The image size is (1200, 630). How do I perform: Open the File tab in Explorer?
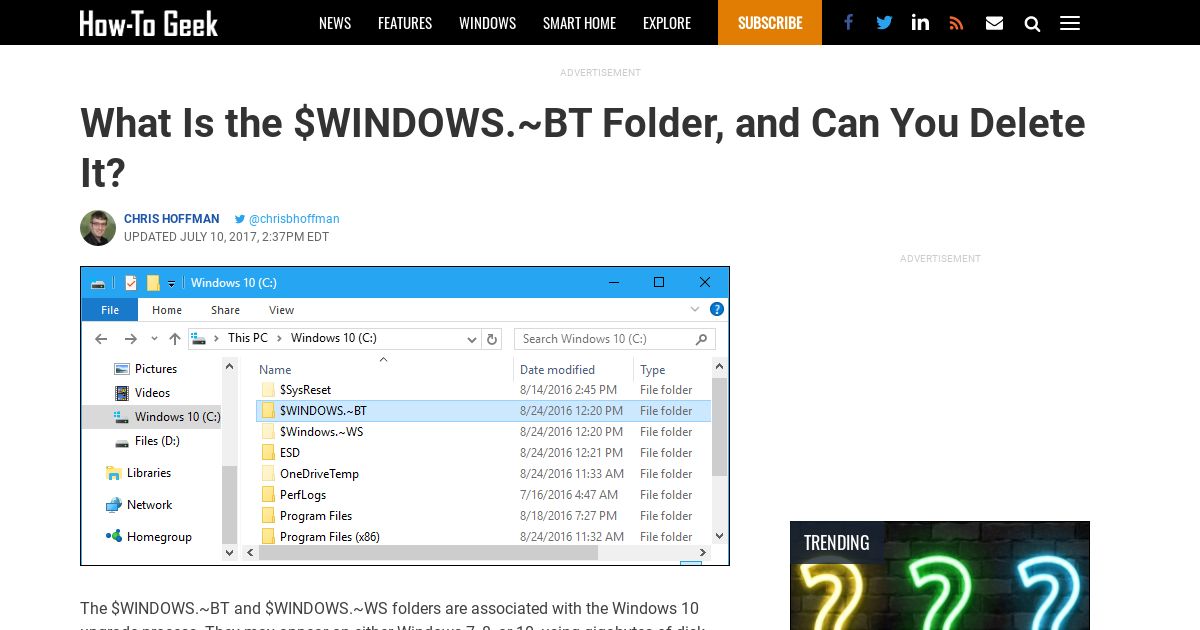coord(110,310)
